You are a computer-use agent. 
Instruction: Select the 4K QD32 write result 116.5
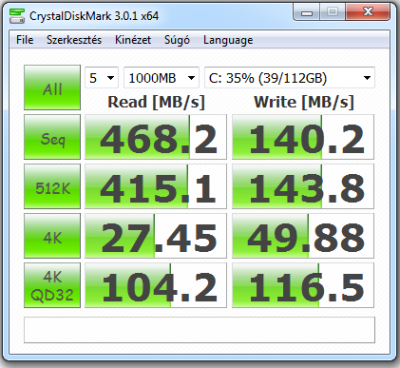click(303, 285)
